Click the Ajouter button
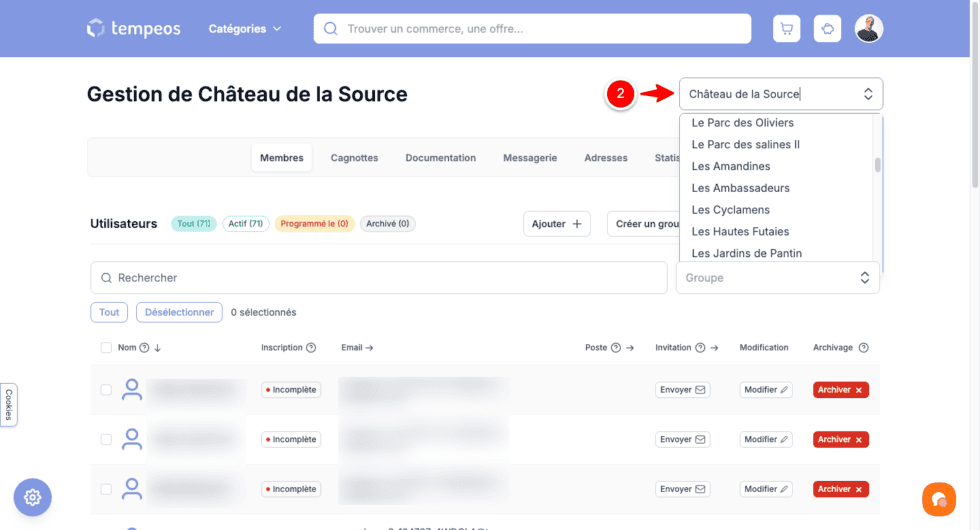Image resolution: width=980 pixels, height=530 pixels. 557,224
